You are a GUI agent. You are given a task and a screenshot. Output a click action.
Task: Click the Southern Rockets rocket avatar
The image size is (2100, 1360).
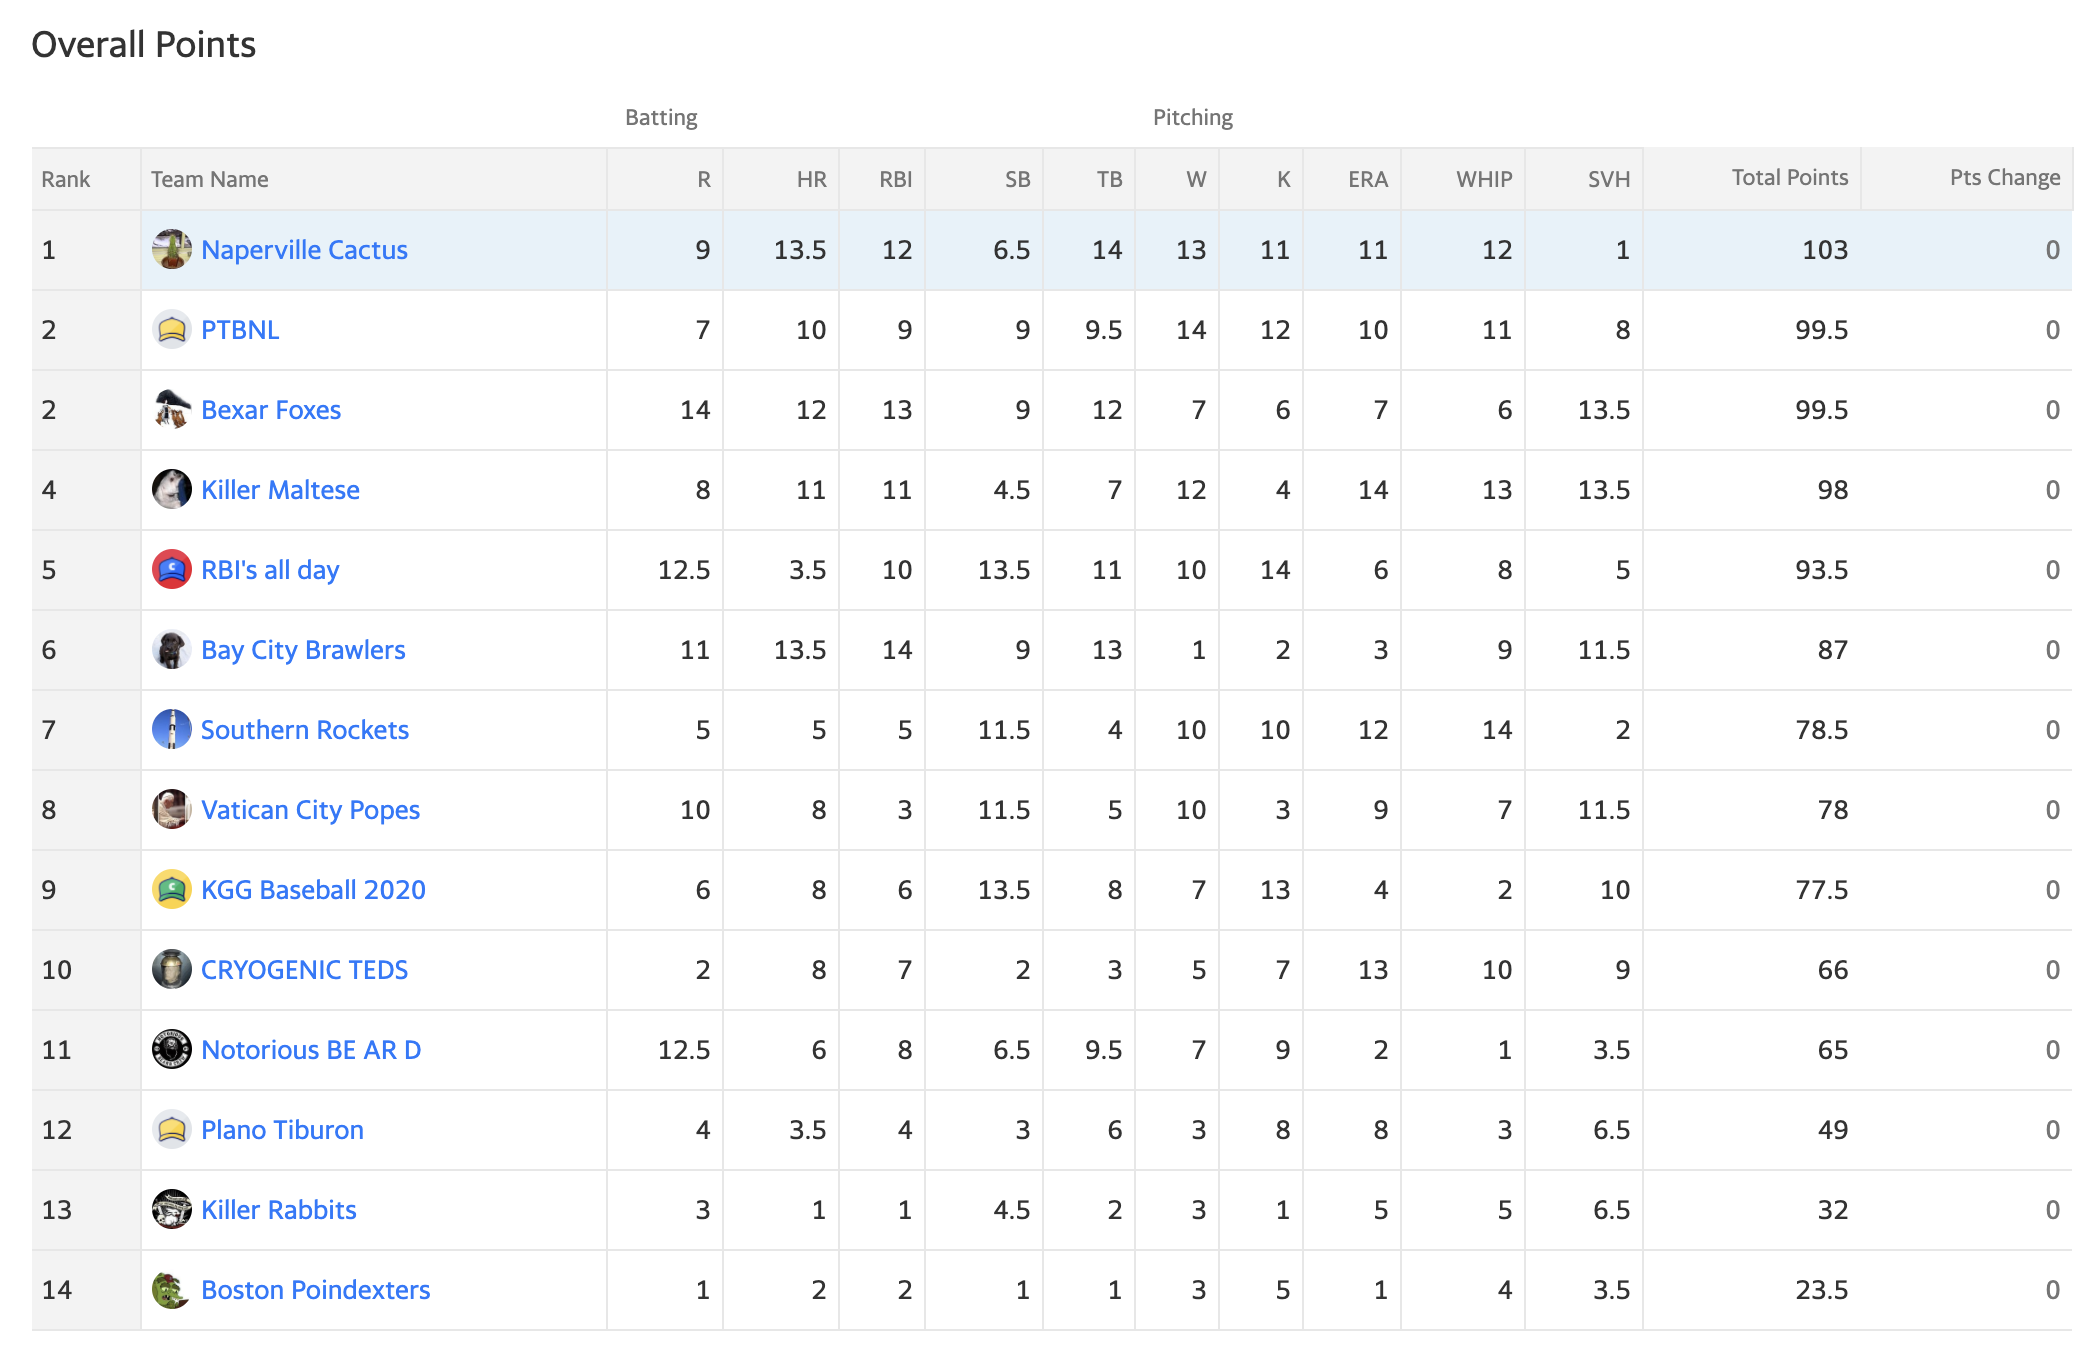coord(172,729)
